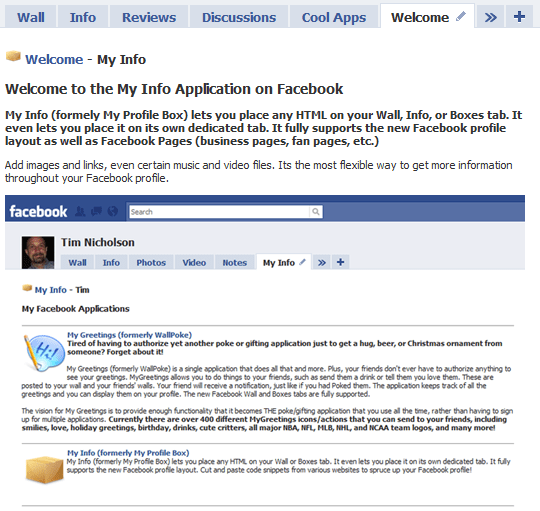Click the friend requests icon in Facebook bar
The image size is (540, 511).
81,211
